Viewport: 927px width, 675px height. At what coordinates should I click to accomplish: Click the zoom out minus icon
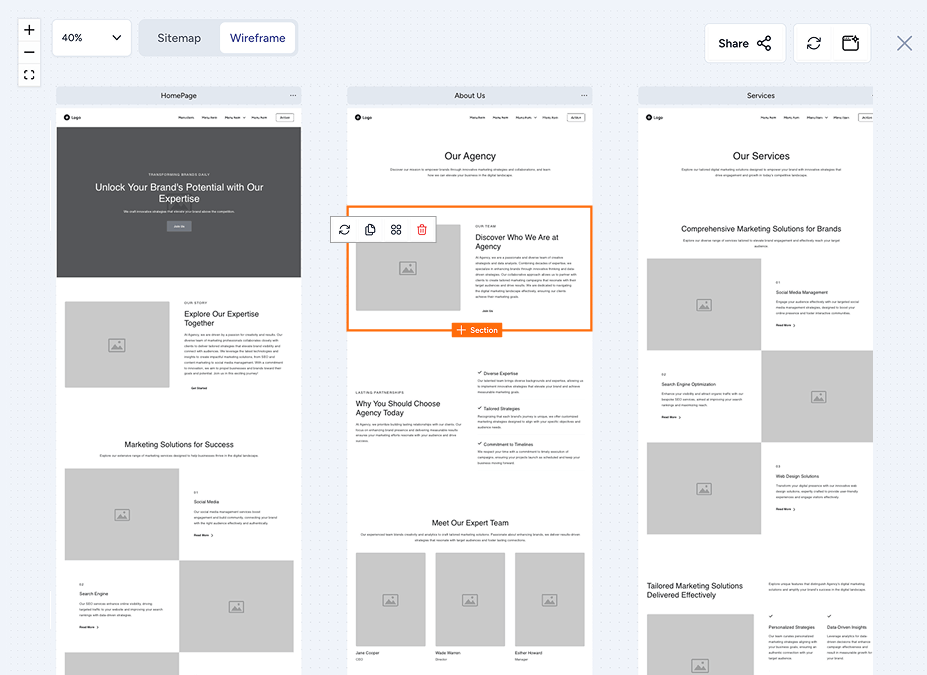coord(28,50)
